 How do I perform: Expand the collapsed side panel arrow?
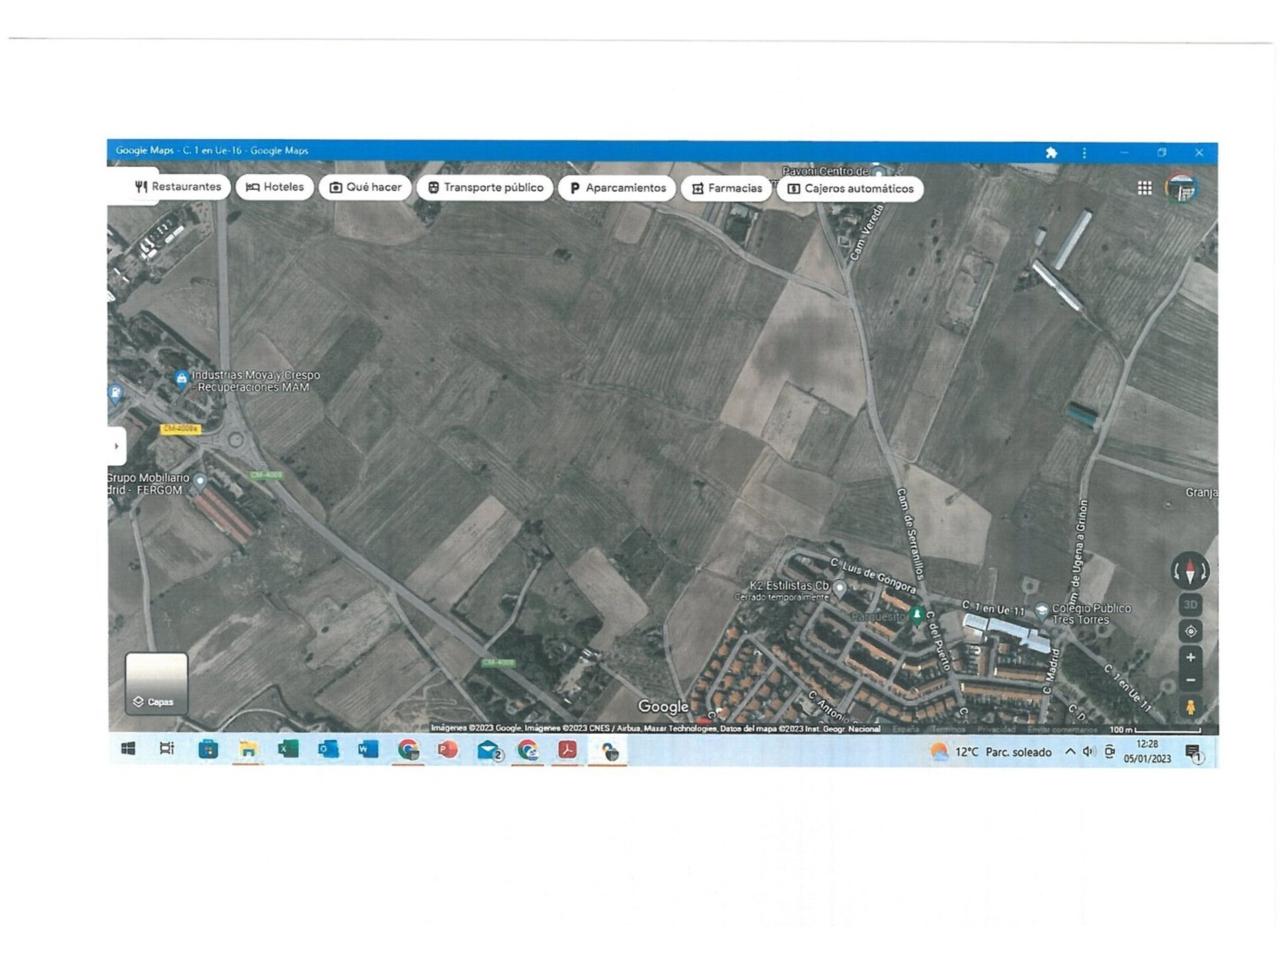pos(117,446)
